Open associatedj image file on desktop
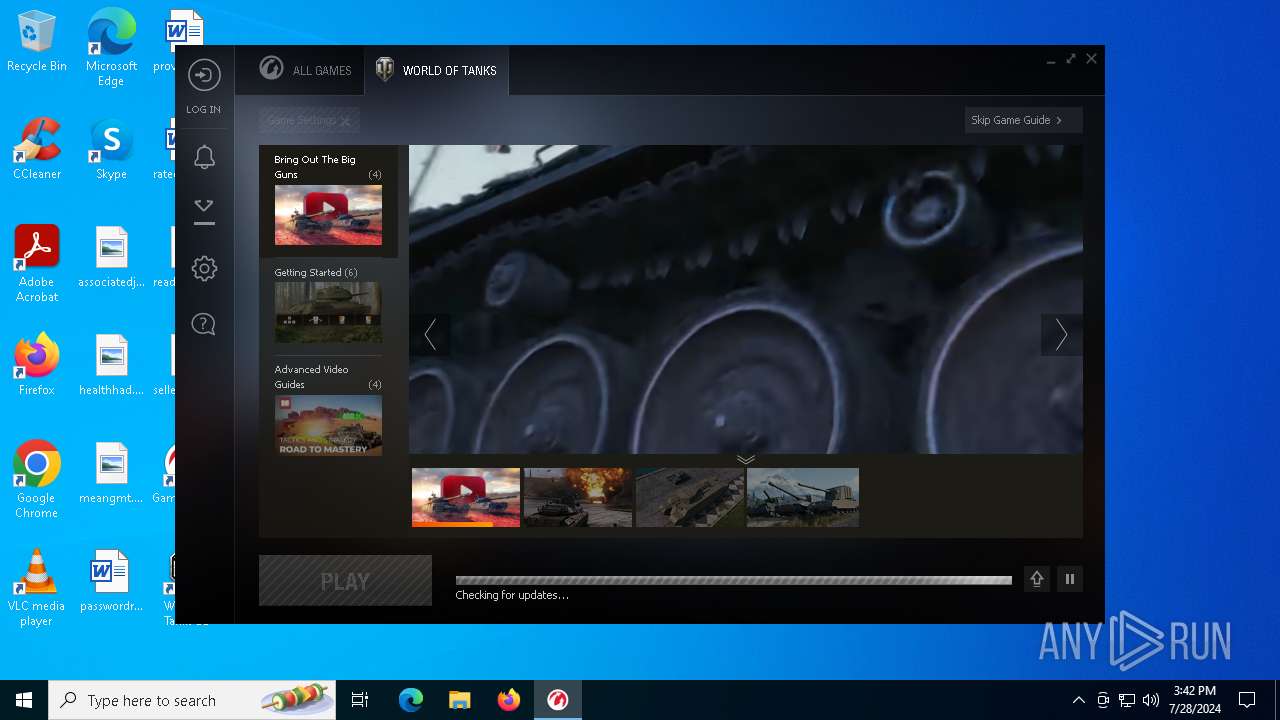Viewport: 1280px width, 720px height. pyautogui.click(x=111, y=257)
